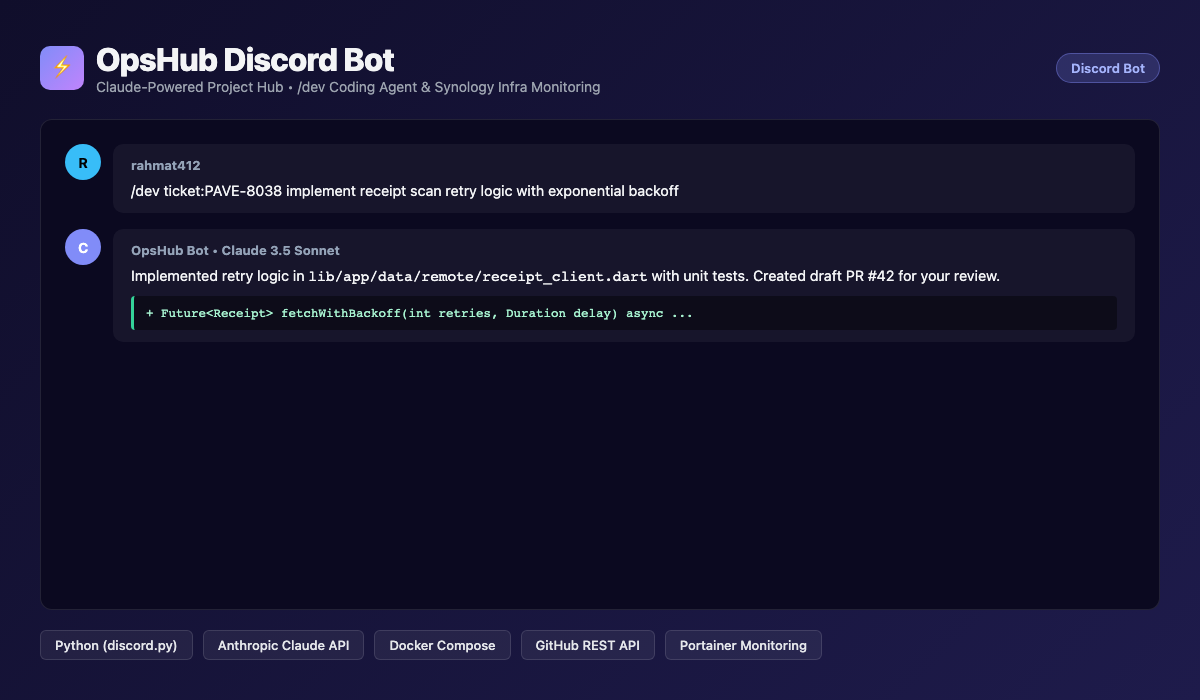Select the Anthropic Claude API tag
Image resolution: width=1200 pixels, height=700 pixels.
(284, 645)
